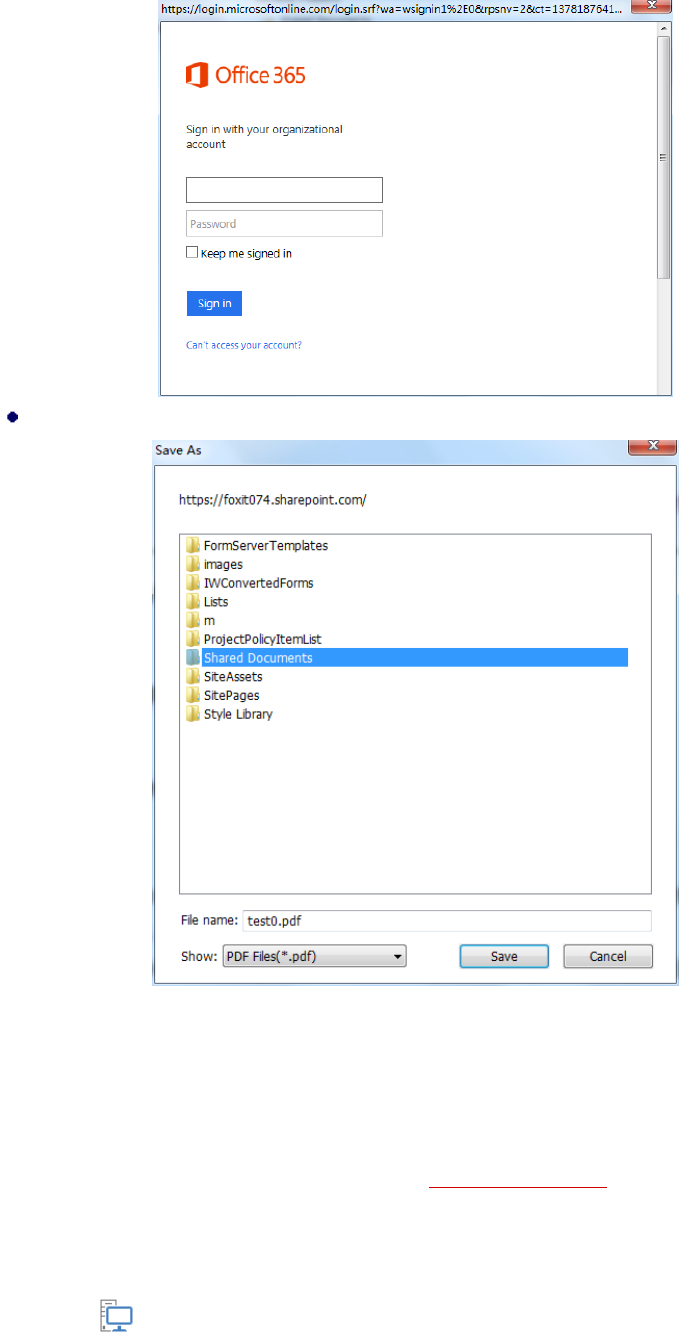Click the Cancel button
679x1335 pixels.
608,956
